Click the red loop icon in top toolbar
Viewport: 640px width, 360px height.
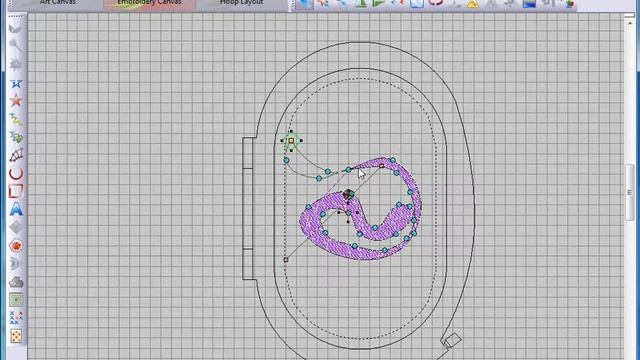436,3
